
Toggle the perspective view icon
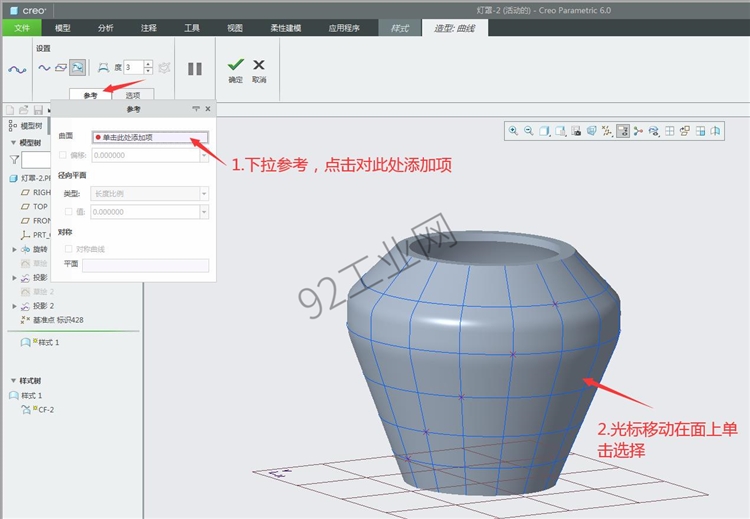[x=592, y=131]
